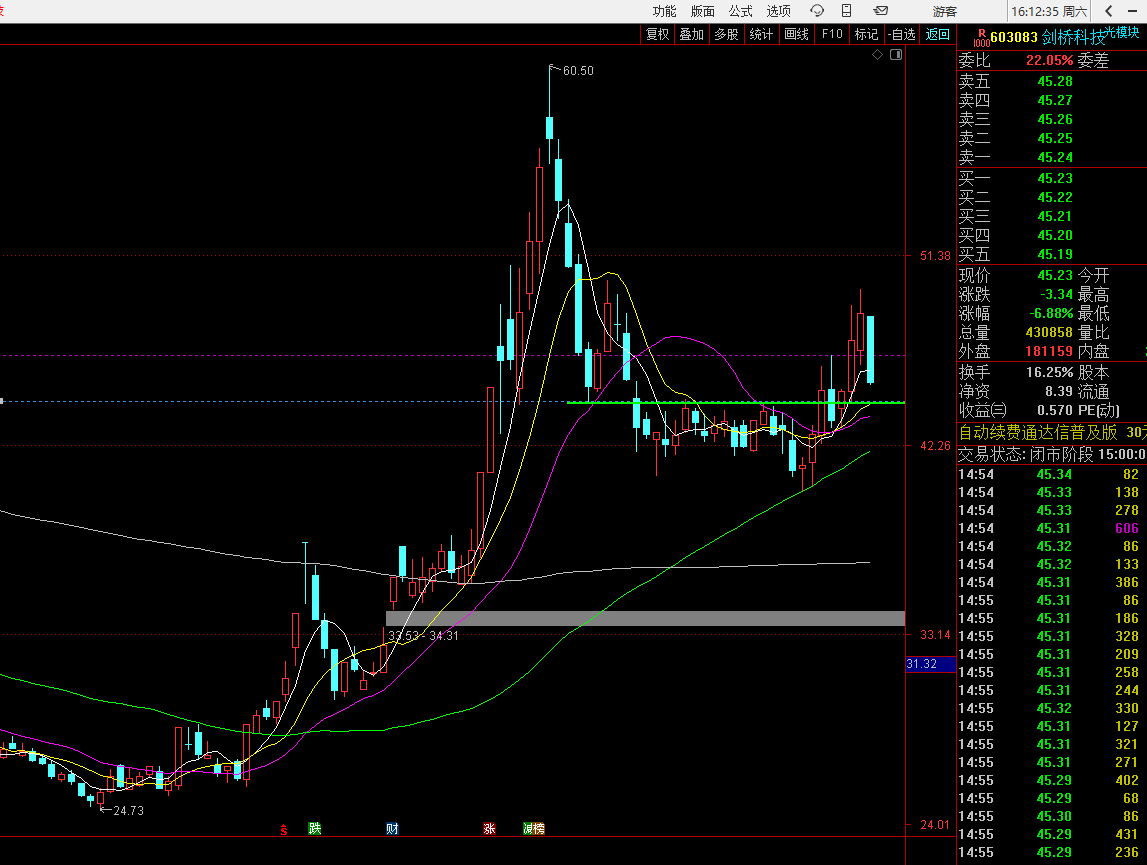
Task: Click the purple 606 volume tick entry
Action: (1127, 528)
